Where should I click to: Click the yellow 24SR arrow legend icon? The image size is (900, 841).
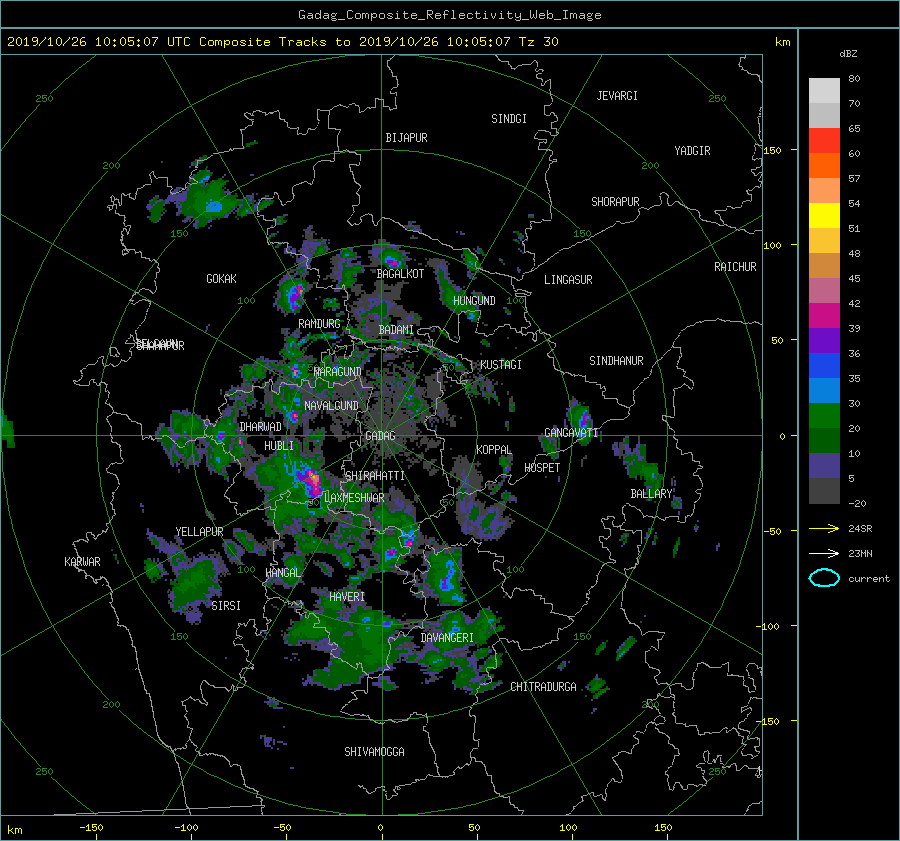(824, 528)
